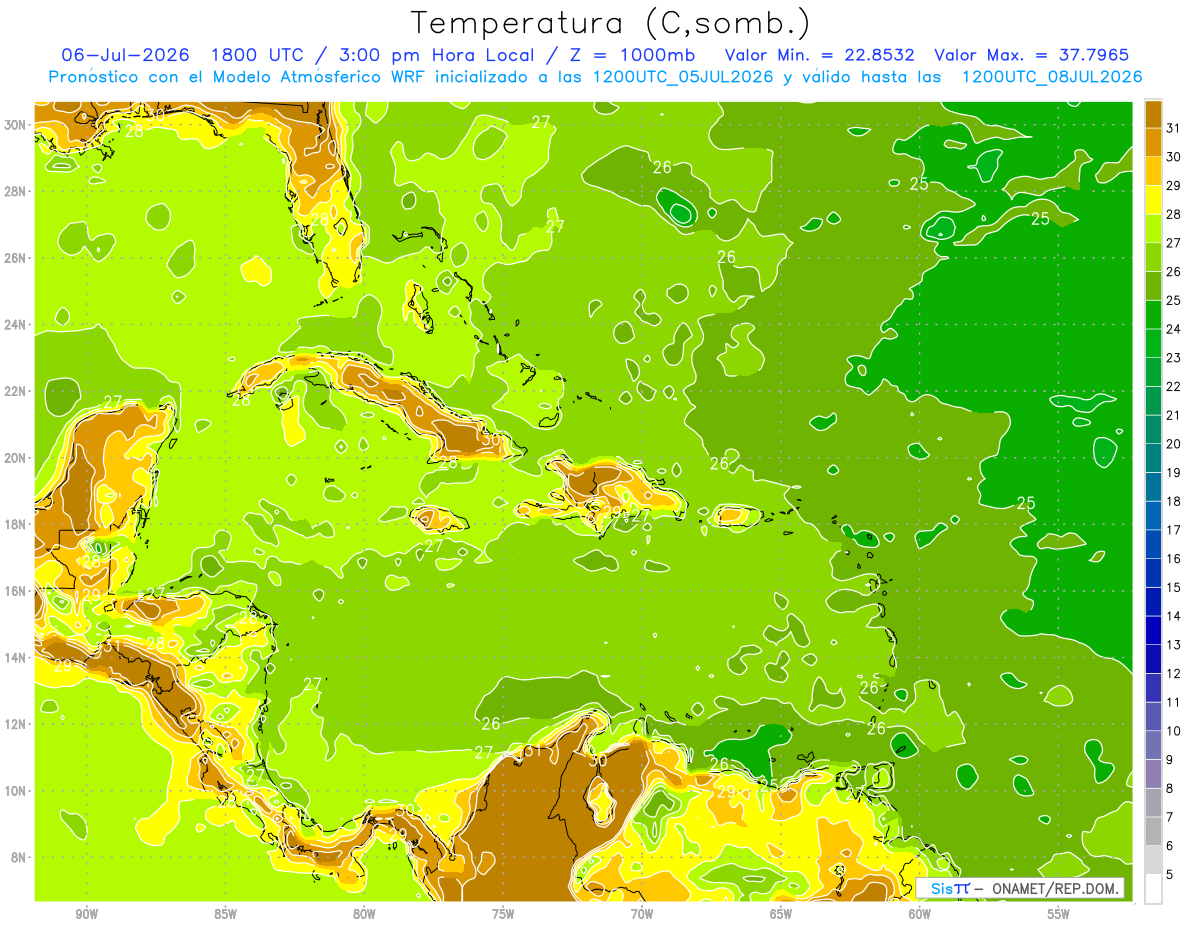Click the '22N' latitude axis label

(x=17, y=391)
